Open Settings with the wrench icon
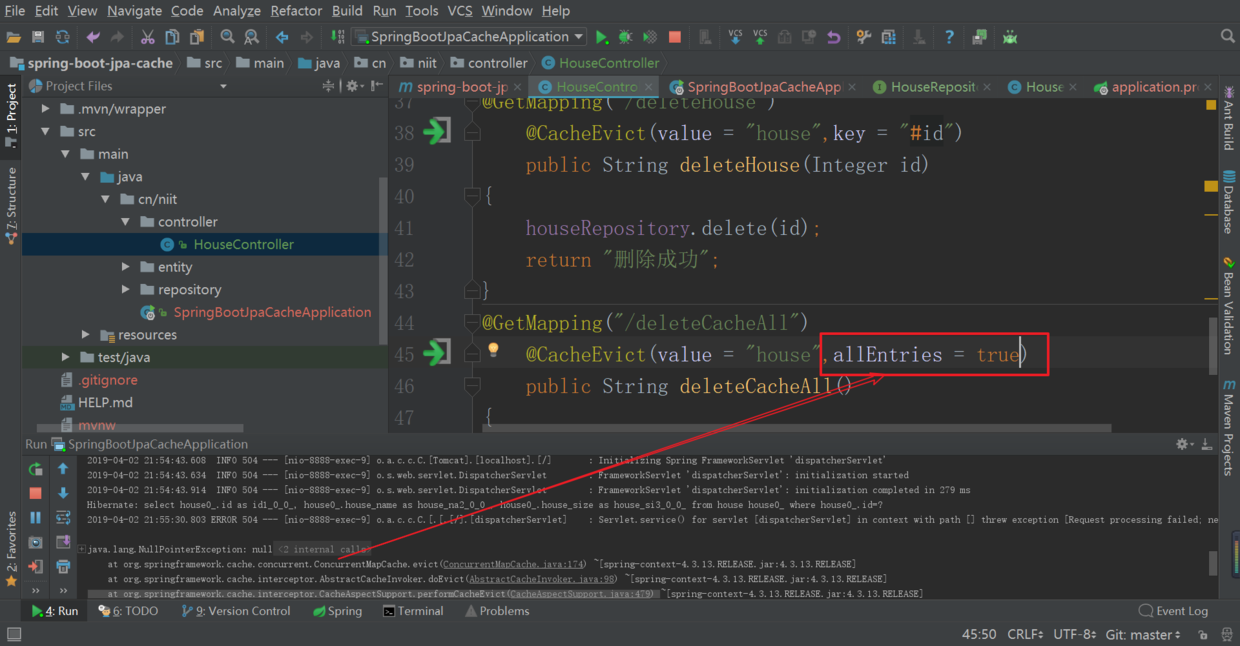 864,37
